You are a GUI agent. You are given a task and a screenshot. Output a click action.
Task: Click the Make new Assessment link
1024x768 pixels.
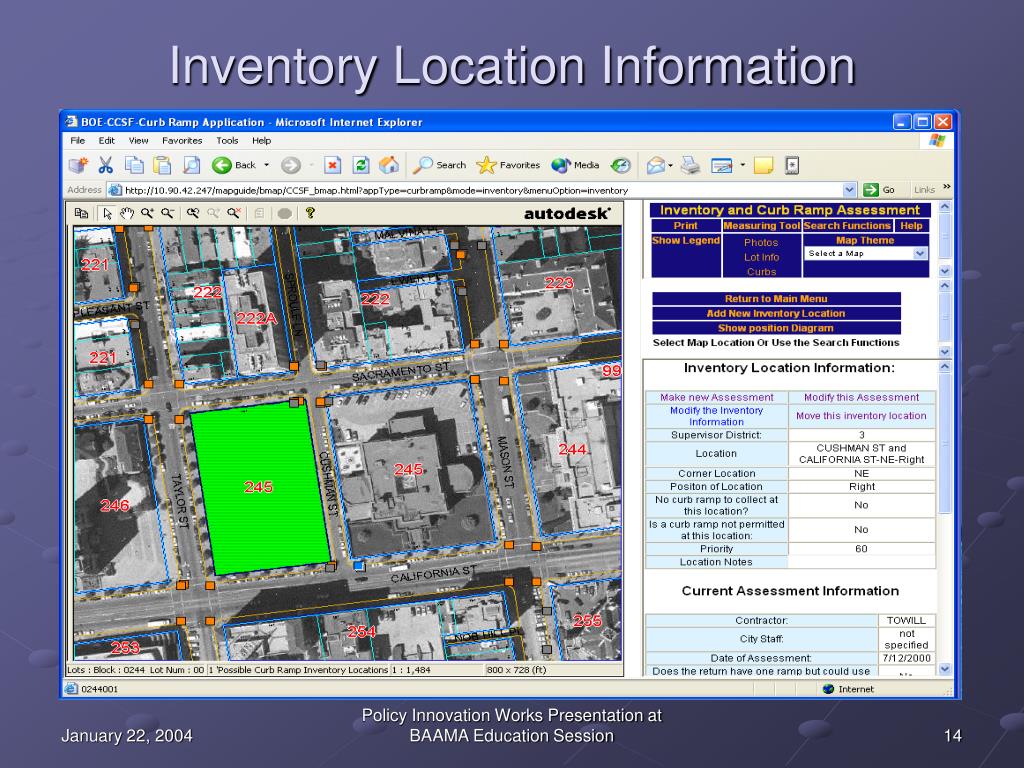tap(716, 397)
